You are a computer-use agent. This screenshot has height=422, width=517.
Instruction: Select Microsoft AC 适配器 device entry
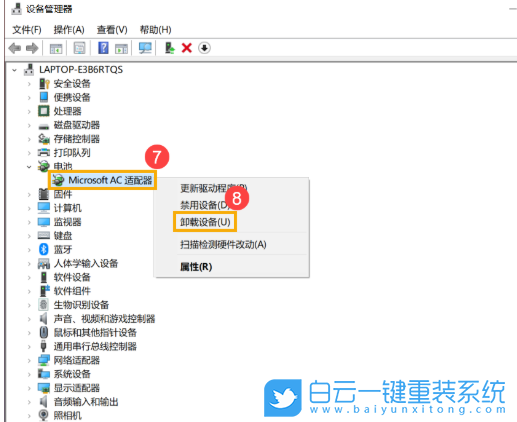click(103, 180)
